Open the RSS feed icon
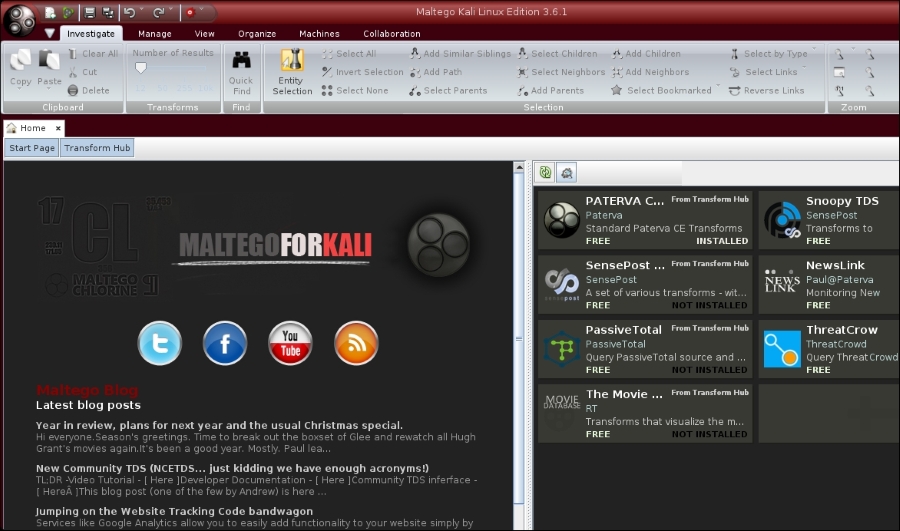This screenshot has width=900, height=531. coord(356,343)
